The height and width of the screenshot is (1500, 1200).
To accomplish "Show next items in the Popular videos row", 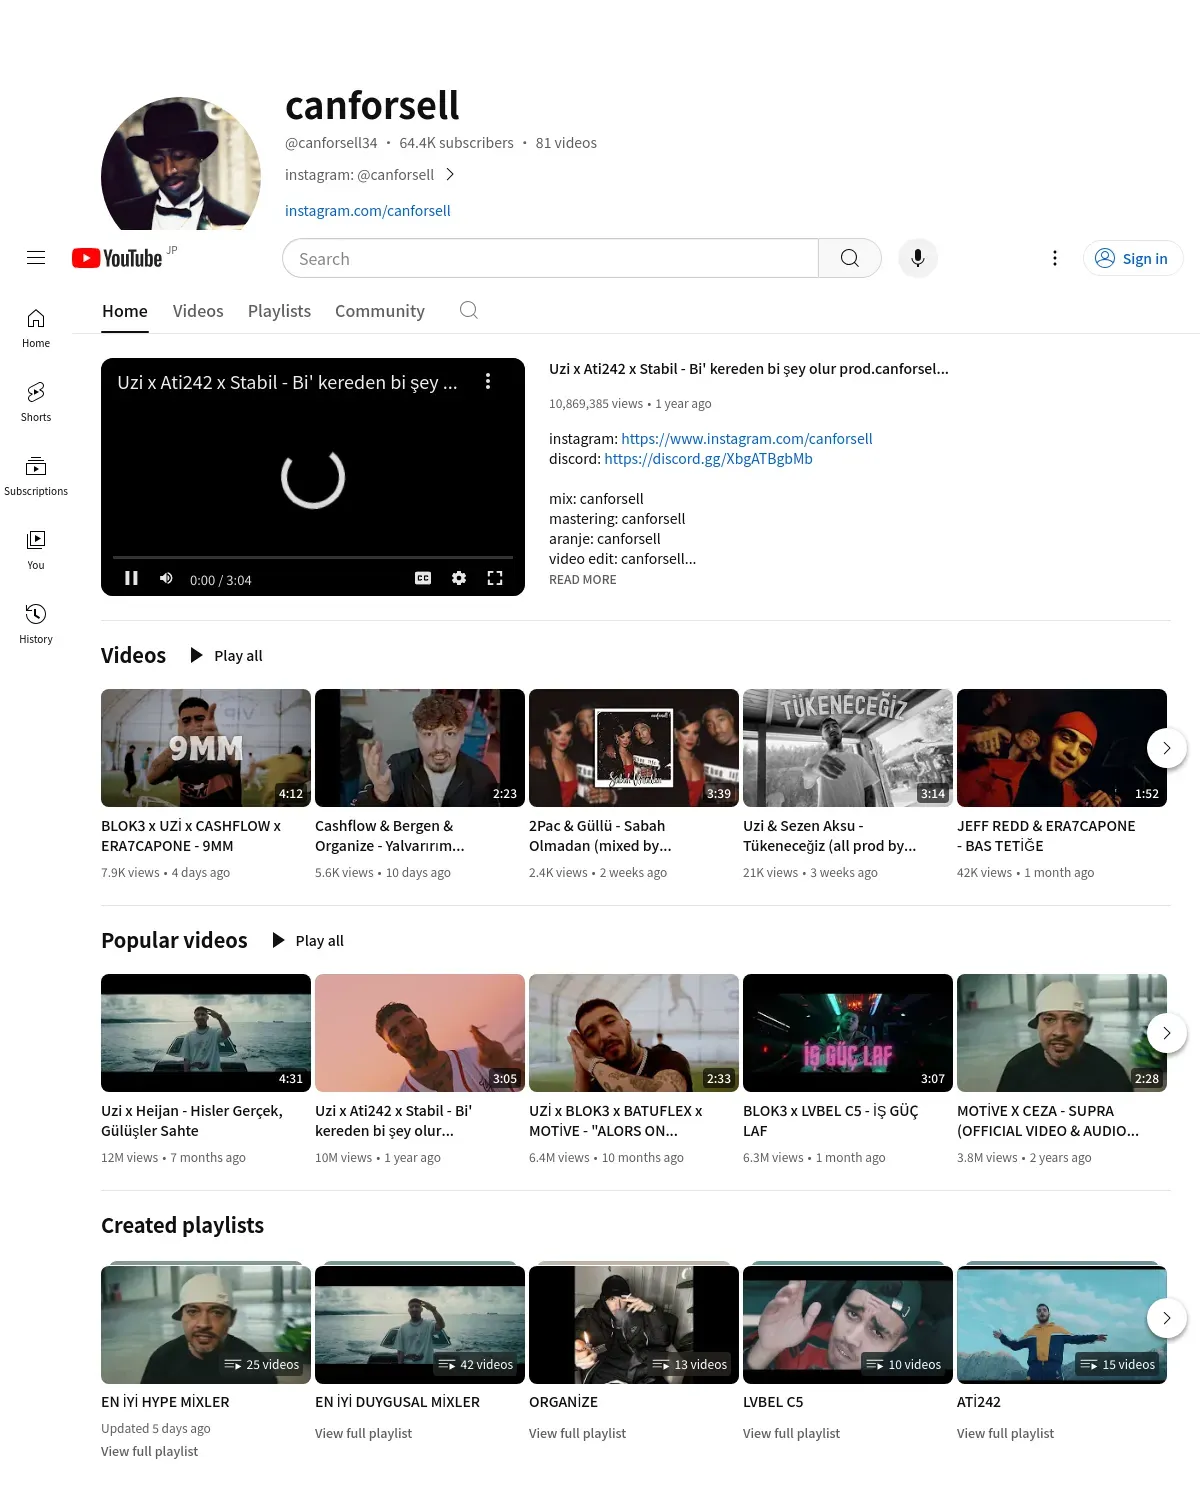I will [1166, 1033].
